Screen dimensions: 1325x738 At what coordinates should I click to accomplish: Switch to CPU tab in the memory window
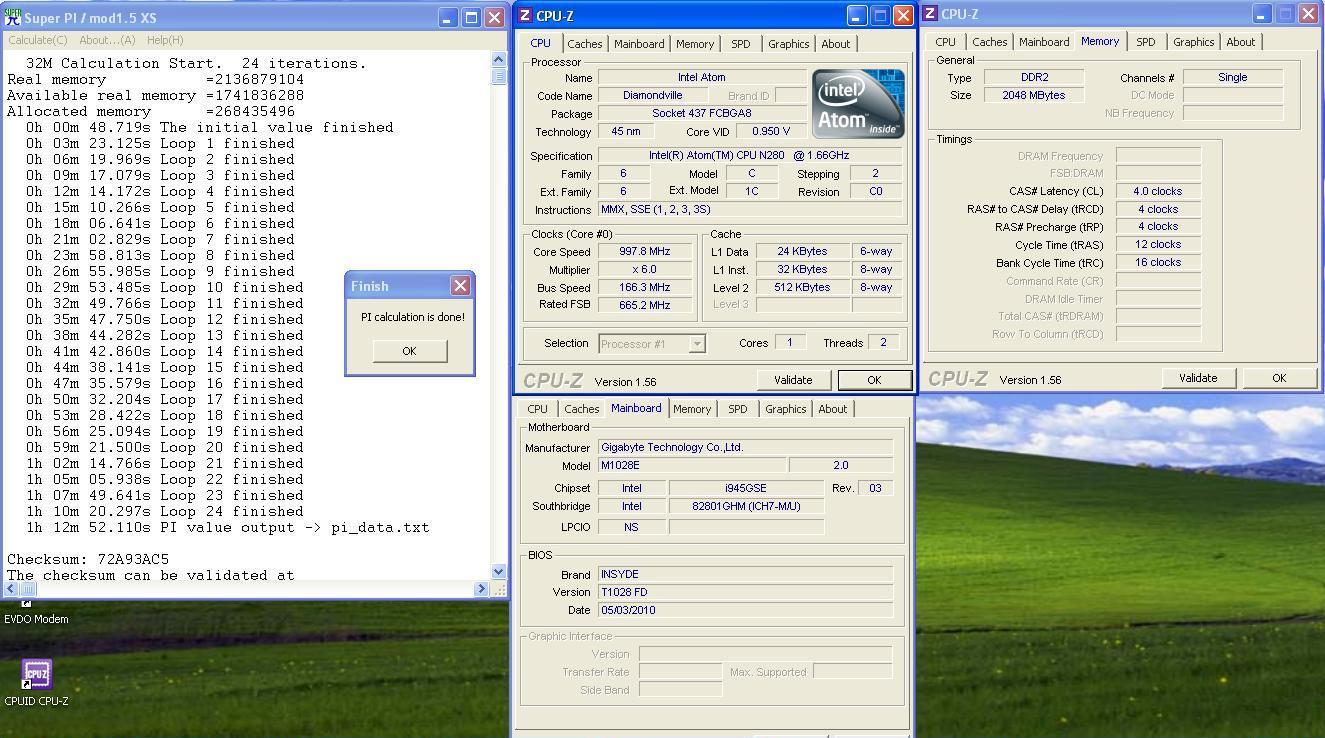945,42
